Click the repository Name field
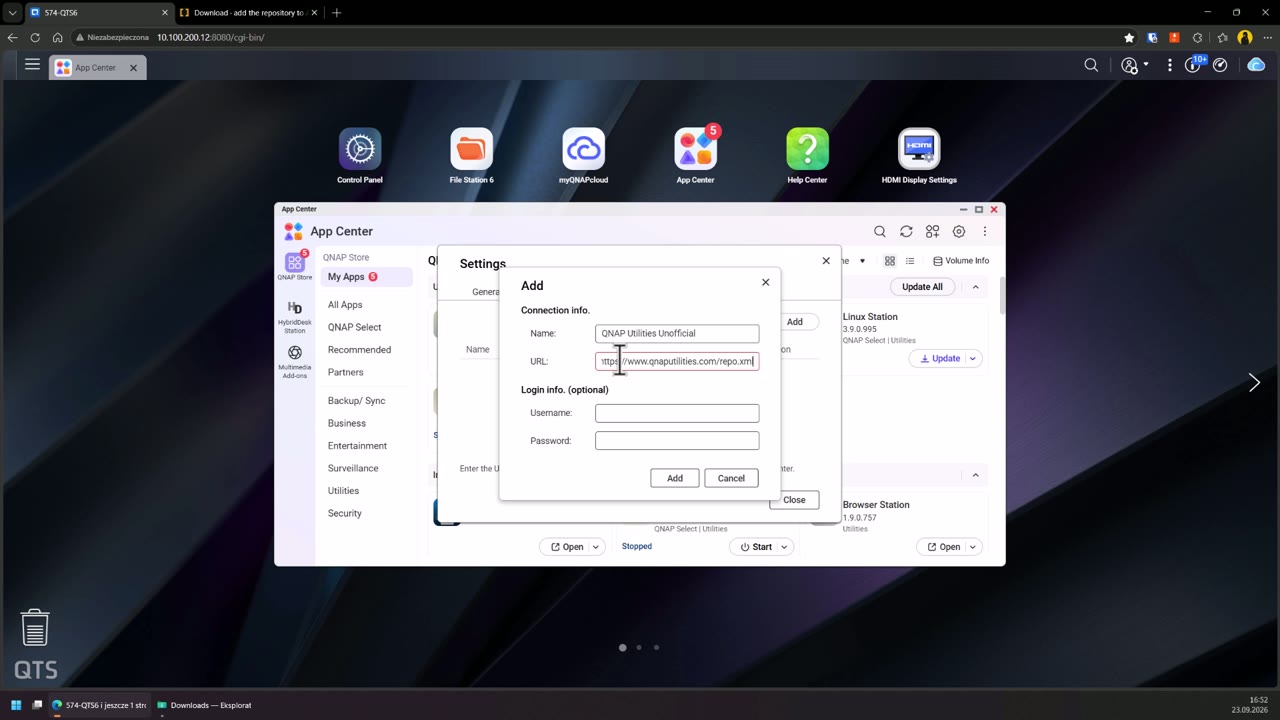The image size is (1280, 720). coord(677,333)
